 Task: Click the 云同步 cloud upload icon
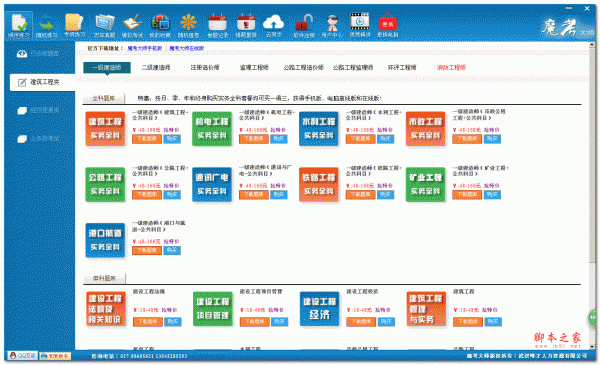[274, 25]
